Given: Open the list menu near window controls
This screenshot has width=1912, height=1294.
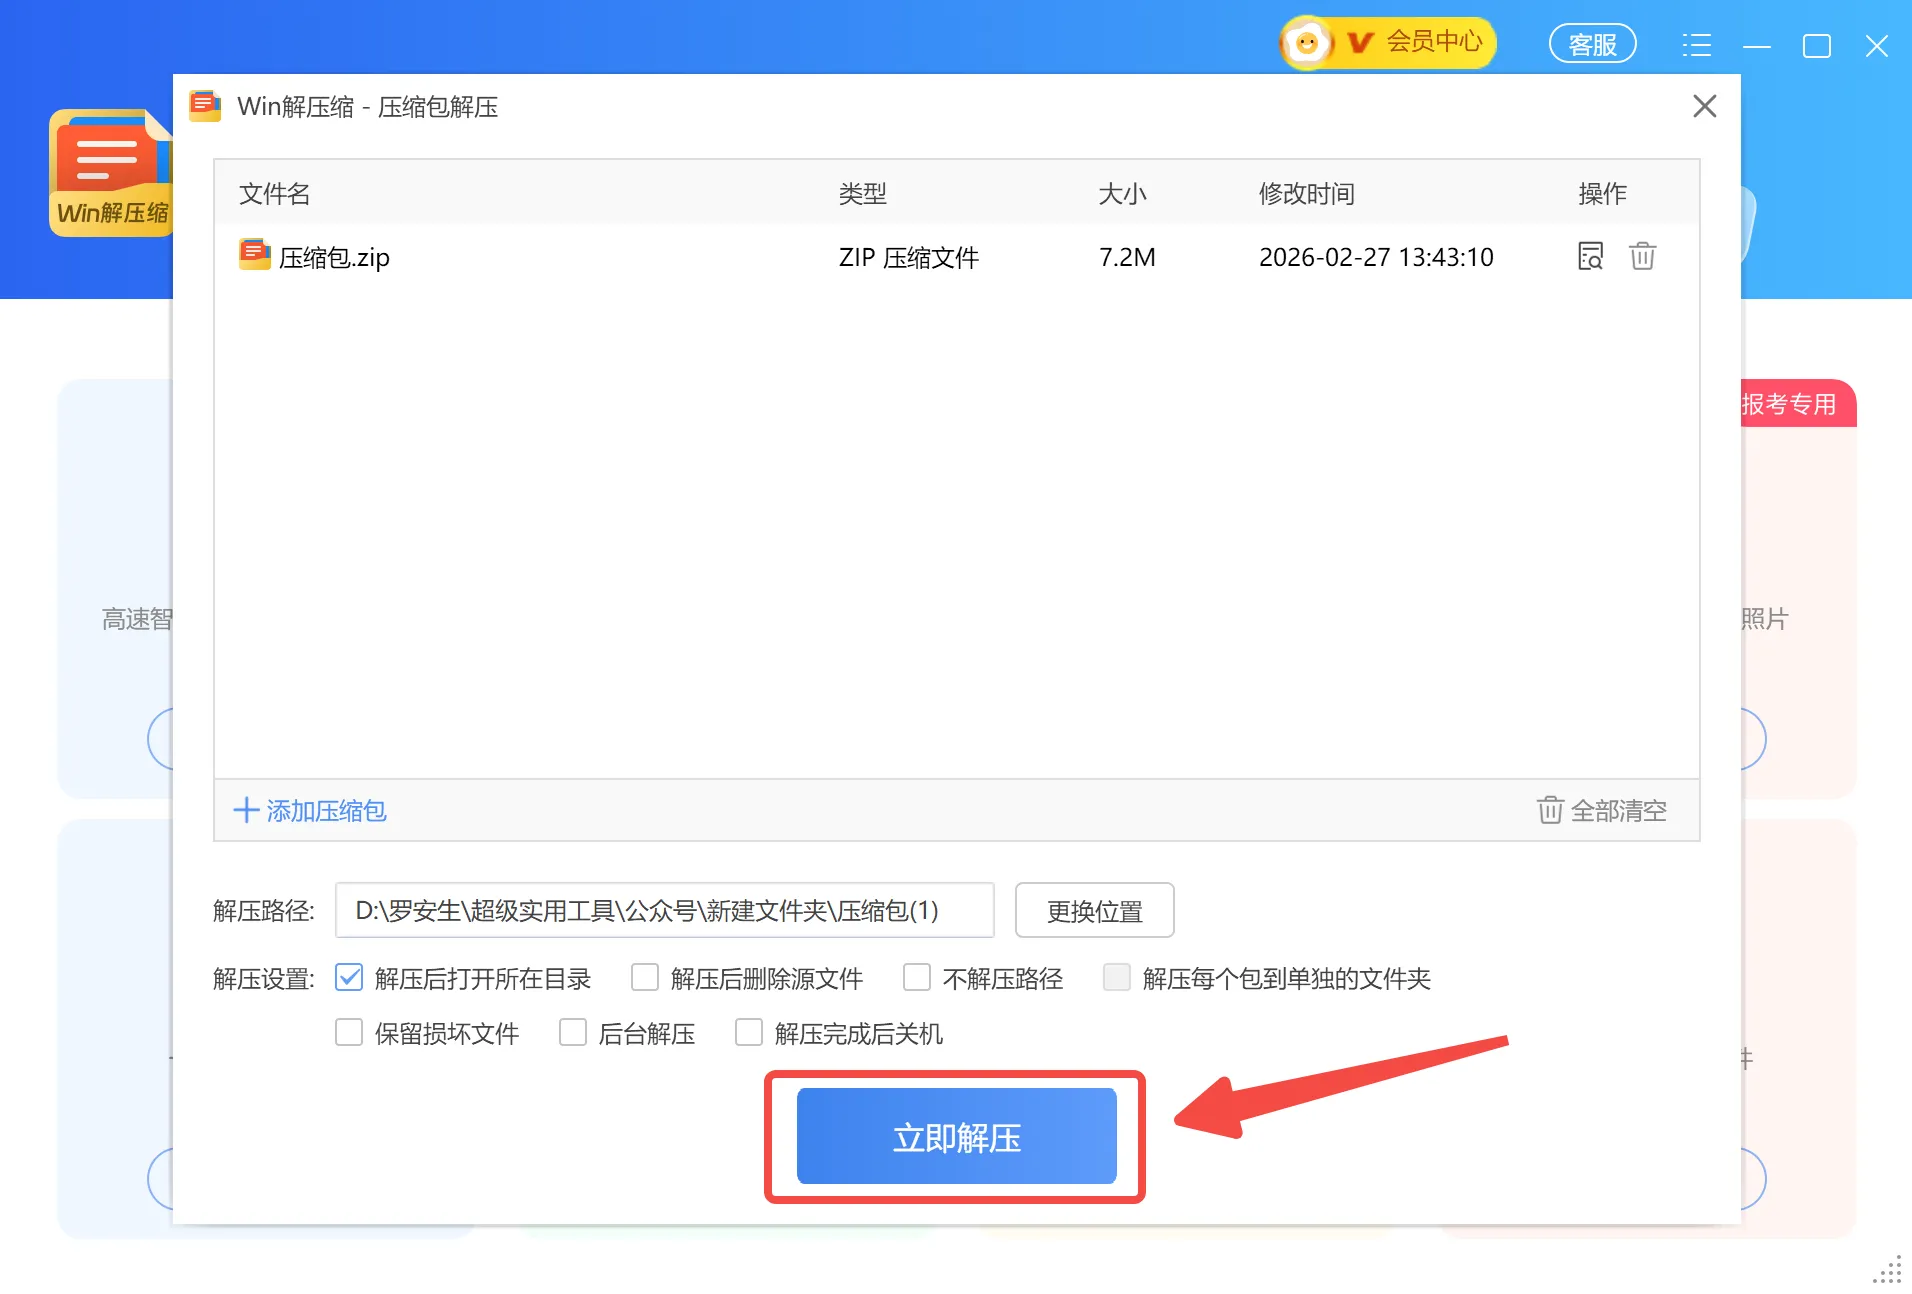Looking at the screenshot, I should (1697, 44).
